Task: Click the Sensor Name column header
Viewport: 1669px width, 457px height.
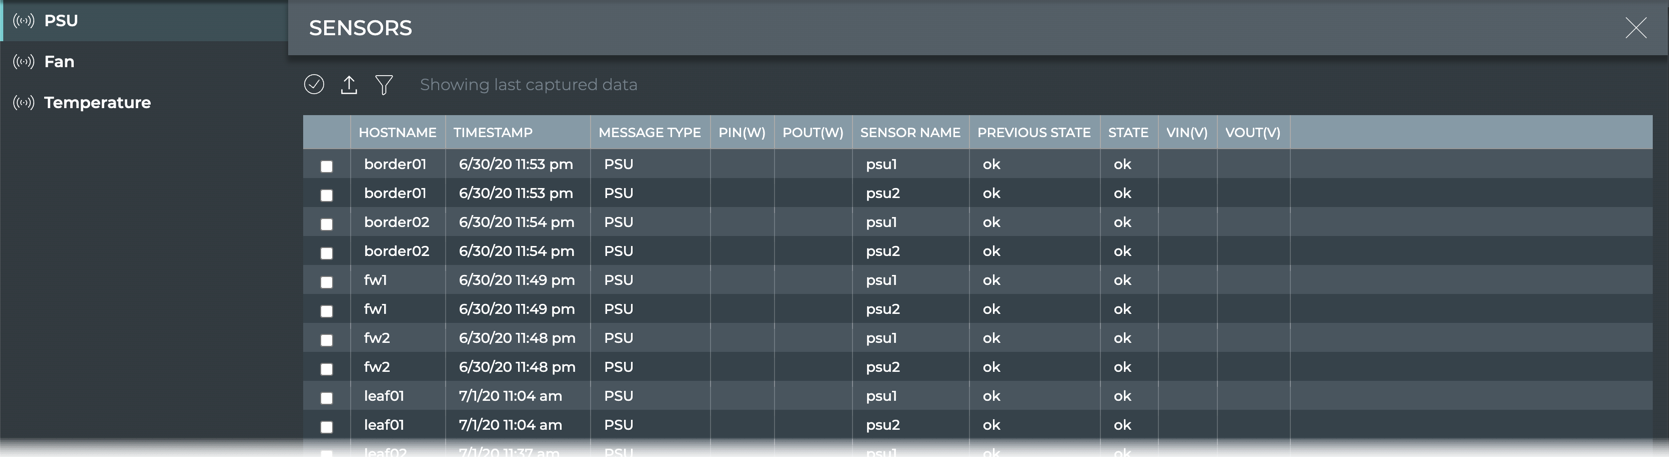Action: click(910, 133)
